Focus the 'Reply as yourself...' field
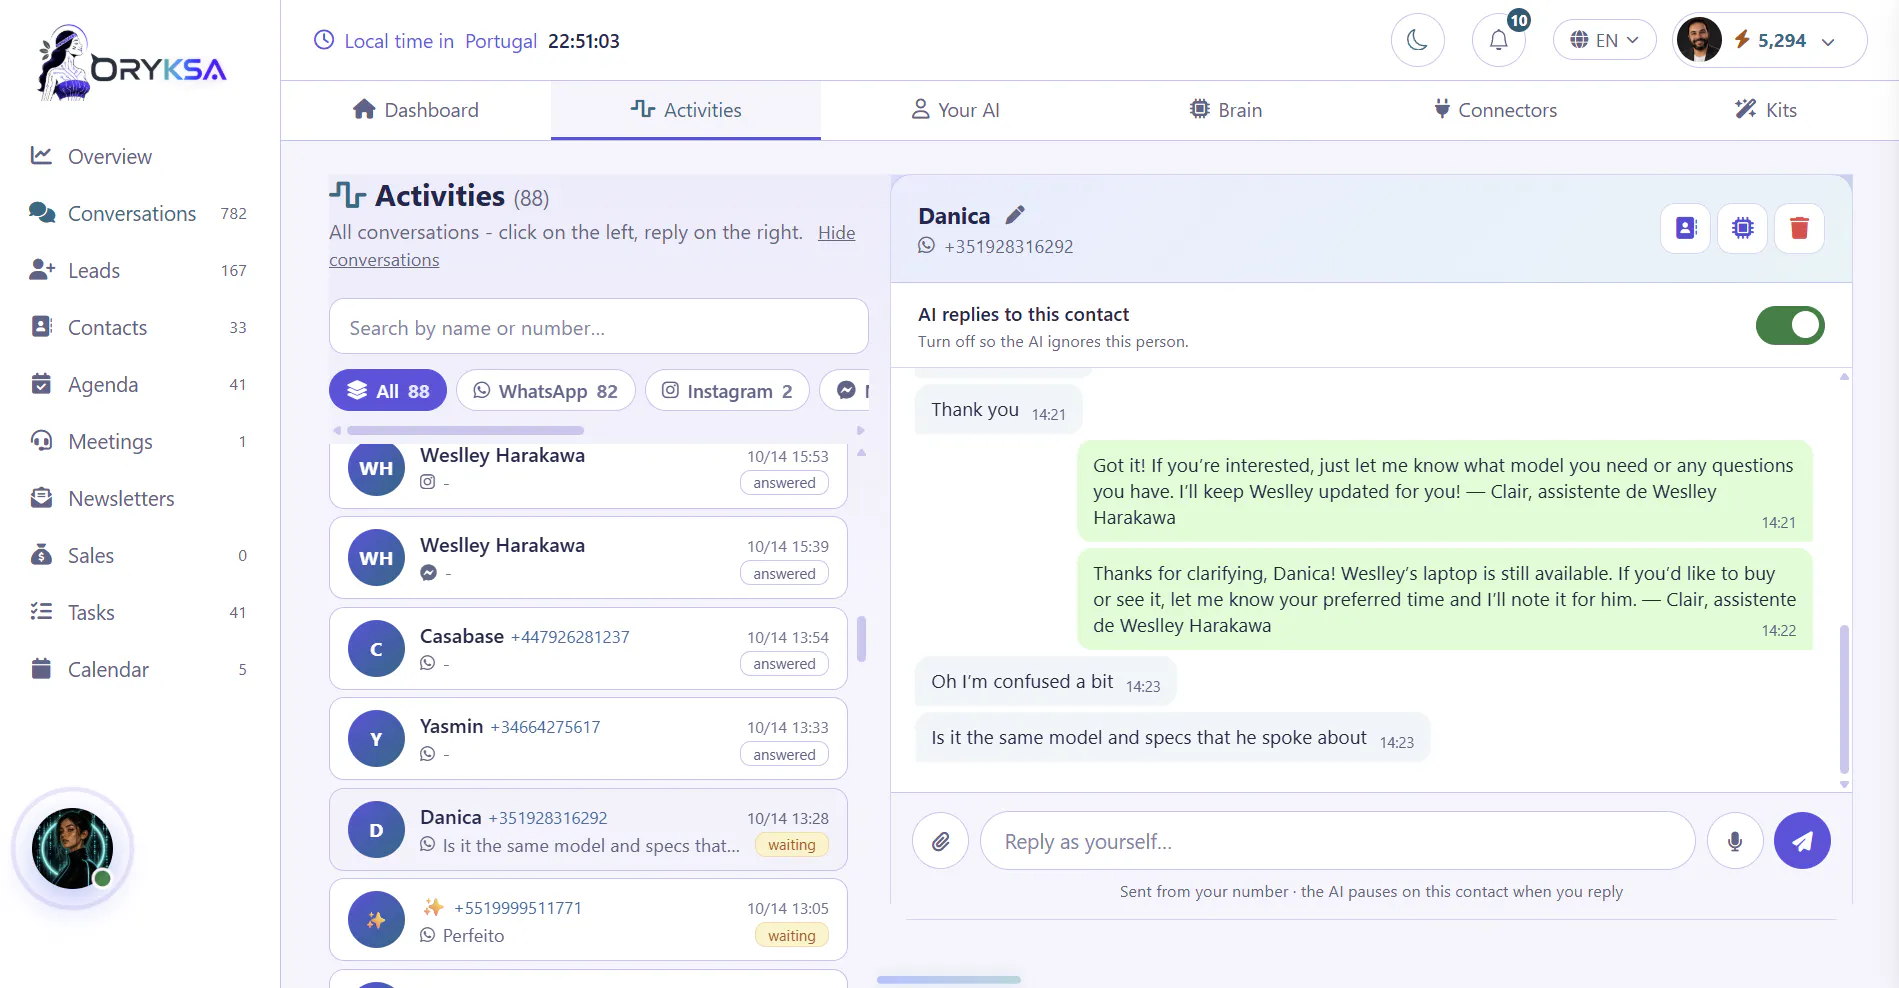1899x988 pixels. tap(1337, 841)
